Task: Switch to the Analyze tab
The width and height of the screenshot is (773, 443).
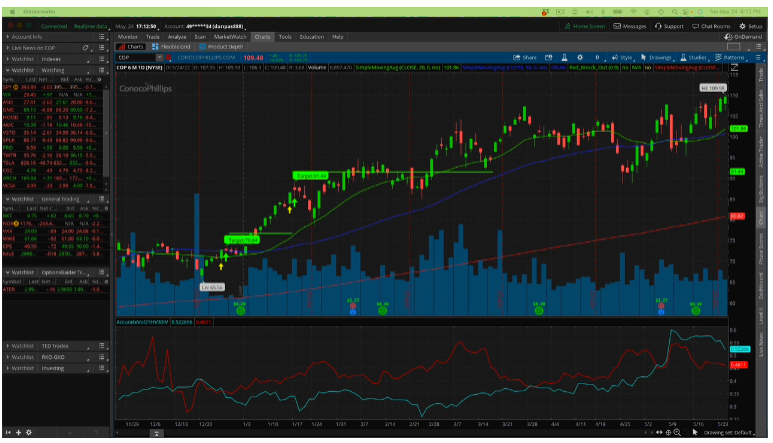Action: point(176,37)
